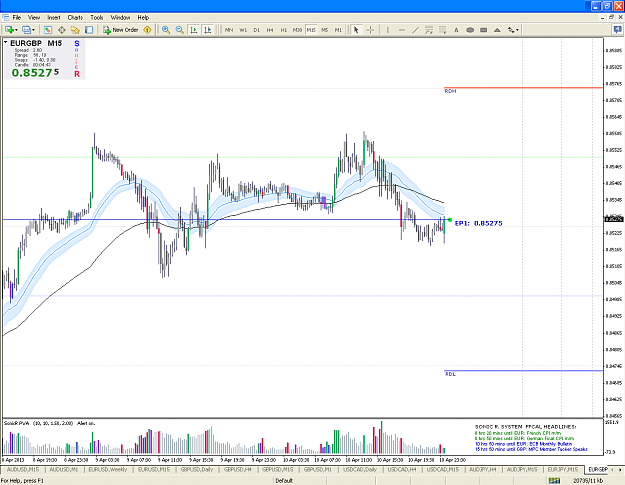The height and width of the screenshot is (485, 625).
Task: Select the Vertical Line tool
Action: pos(387,30)
